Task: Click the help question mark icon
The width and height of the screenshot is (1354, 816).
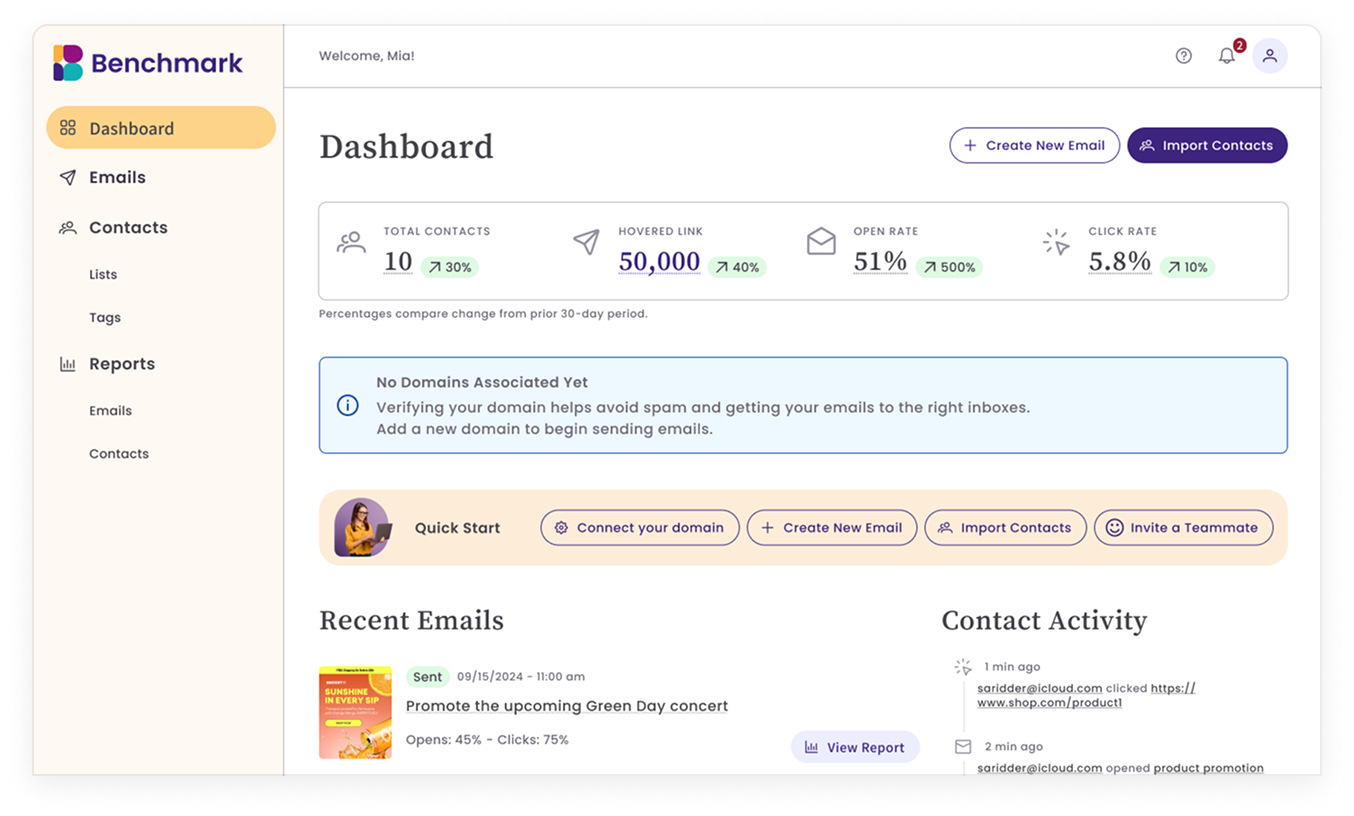Action: 1183,55
